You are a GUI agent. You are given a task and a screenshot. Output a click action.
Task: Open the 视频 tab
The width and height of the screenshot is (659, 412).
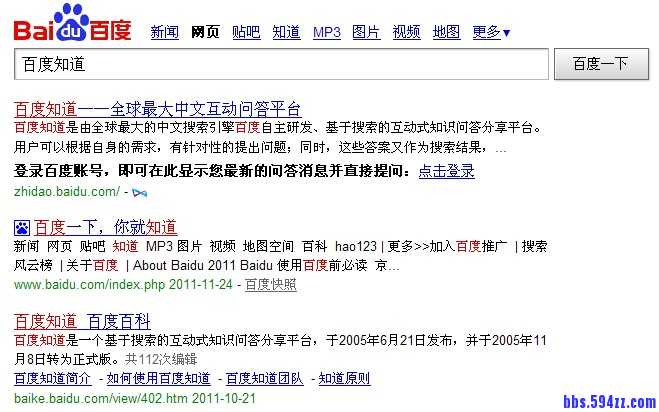click(x=406, y=32)
